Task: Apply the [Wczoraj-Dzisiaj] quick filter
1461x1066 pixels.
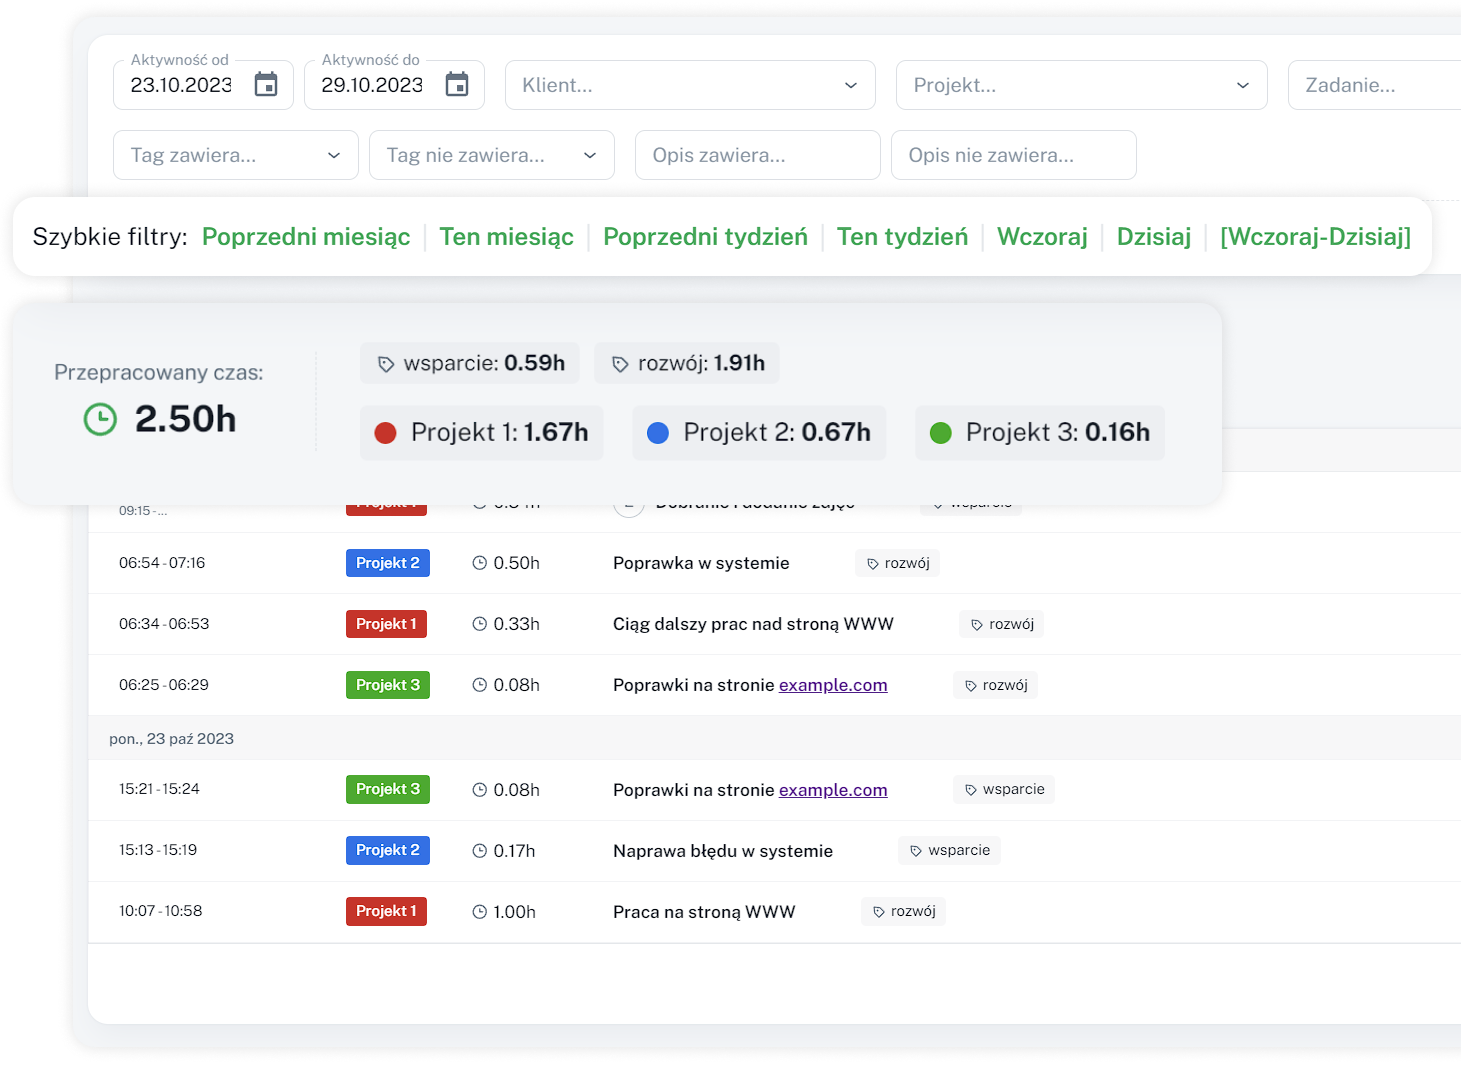Action: pyautogui.click(x=1315, y=237)
